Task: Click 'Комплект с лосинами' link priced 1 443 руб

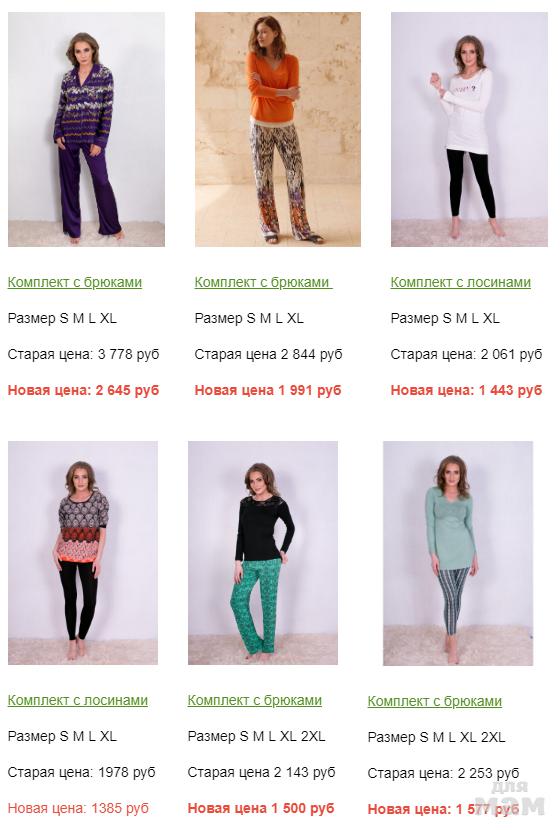Action: (x=460, y=282)
